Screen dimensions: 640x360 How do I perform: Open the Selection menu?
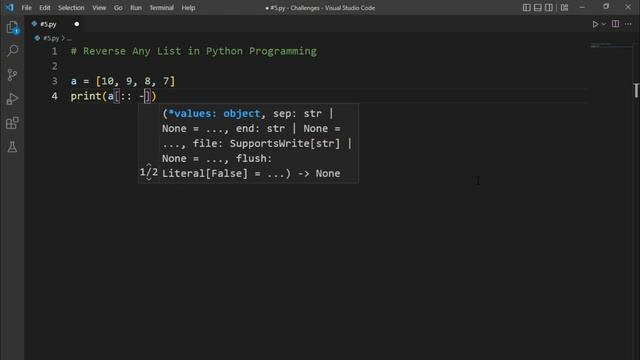(x=71, y=8)
